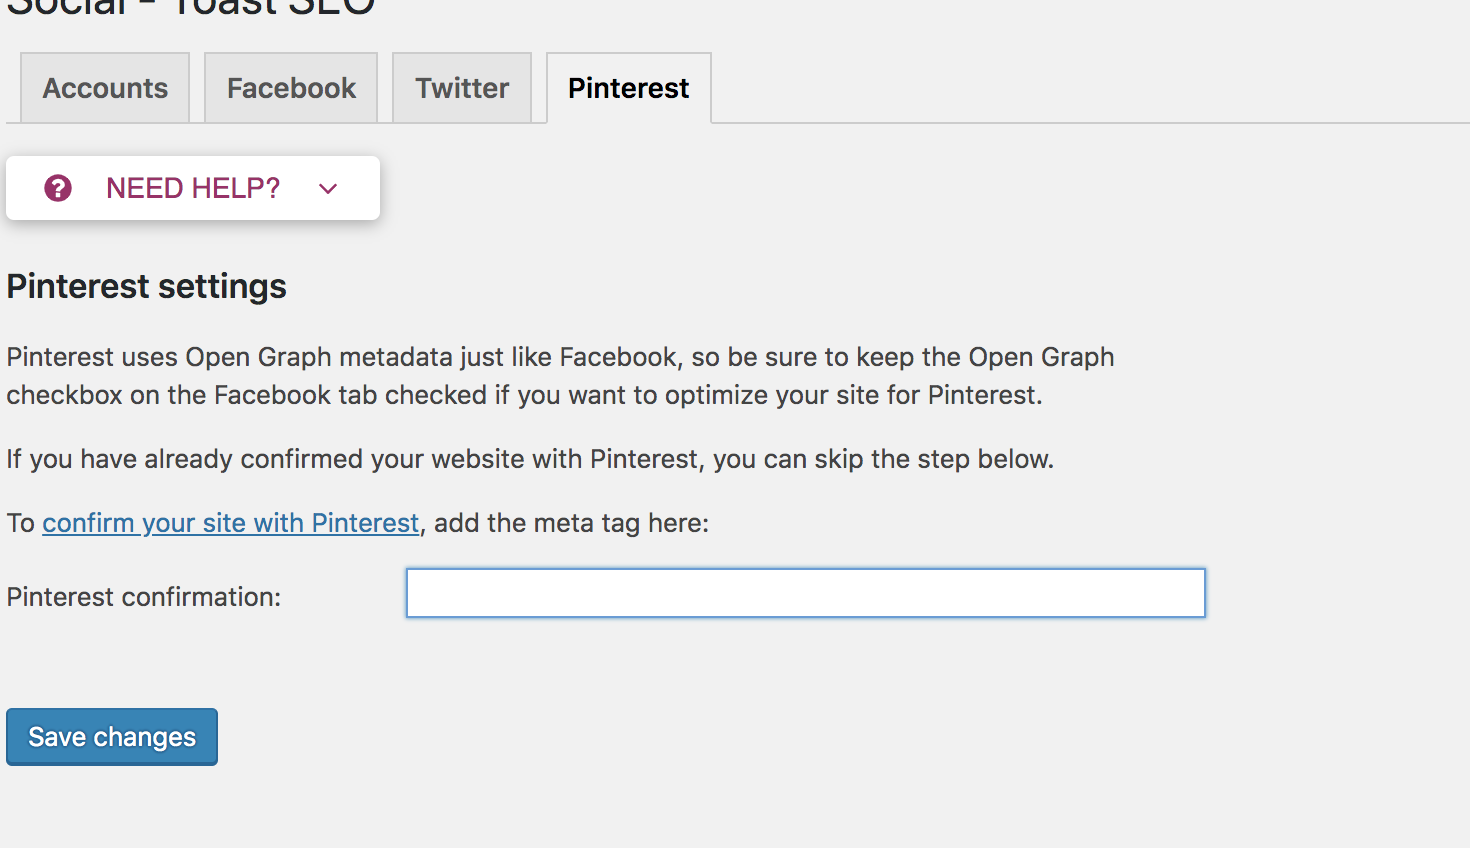Image resolution: width=1470 pixels, height=848 pixels.
Task: Expand the Need Help chevron arrow
Action: (x=328, y=188)
